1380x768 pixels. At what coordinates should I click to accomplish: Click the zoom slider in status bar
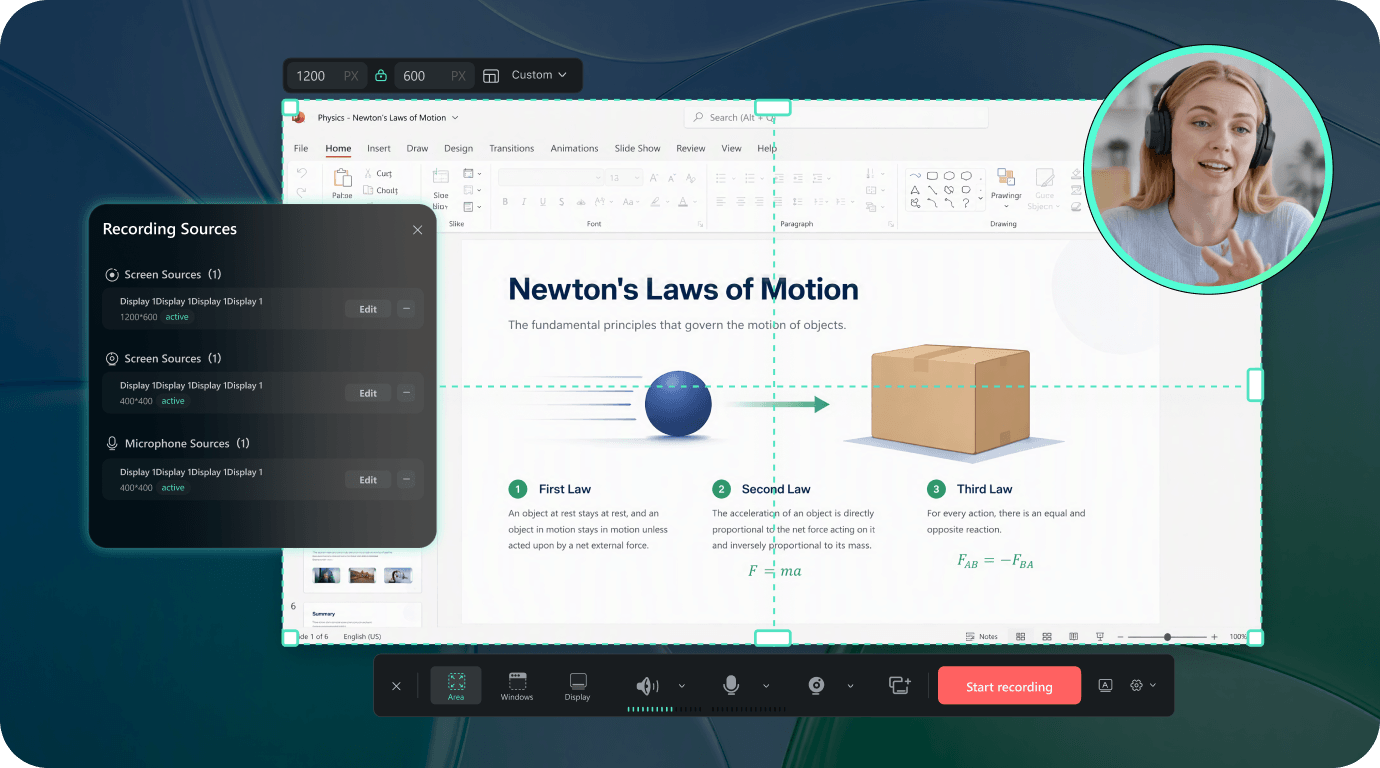click(1166, 636)
